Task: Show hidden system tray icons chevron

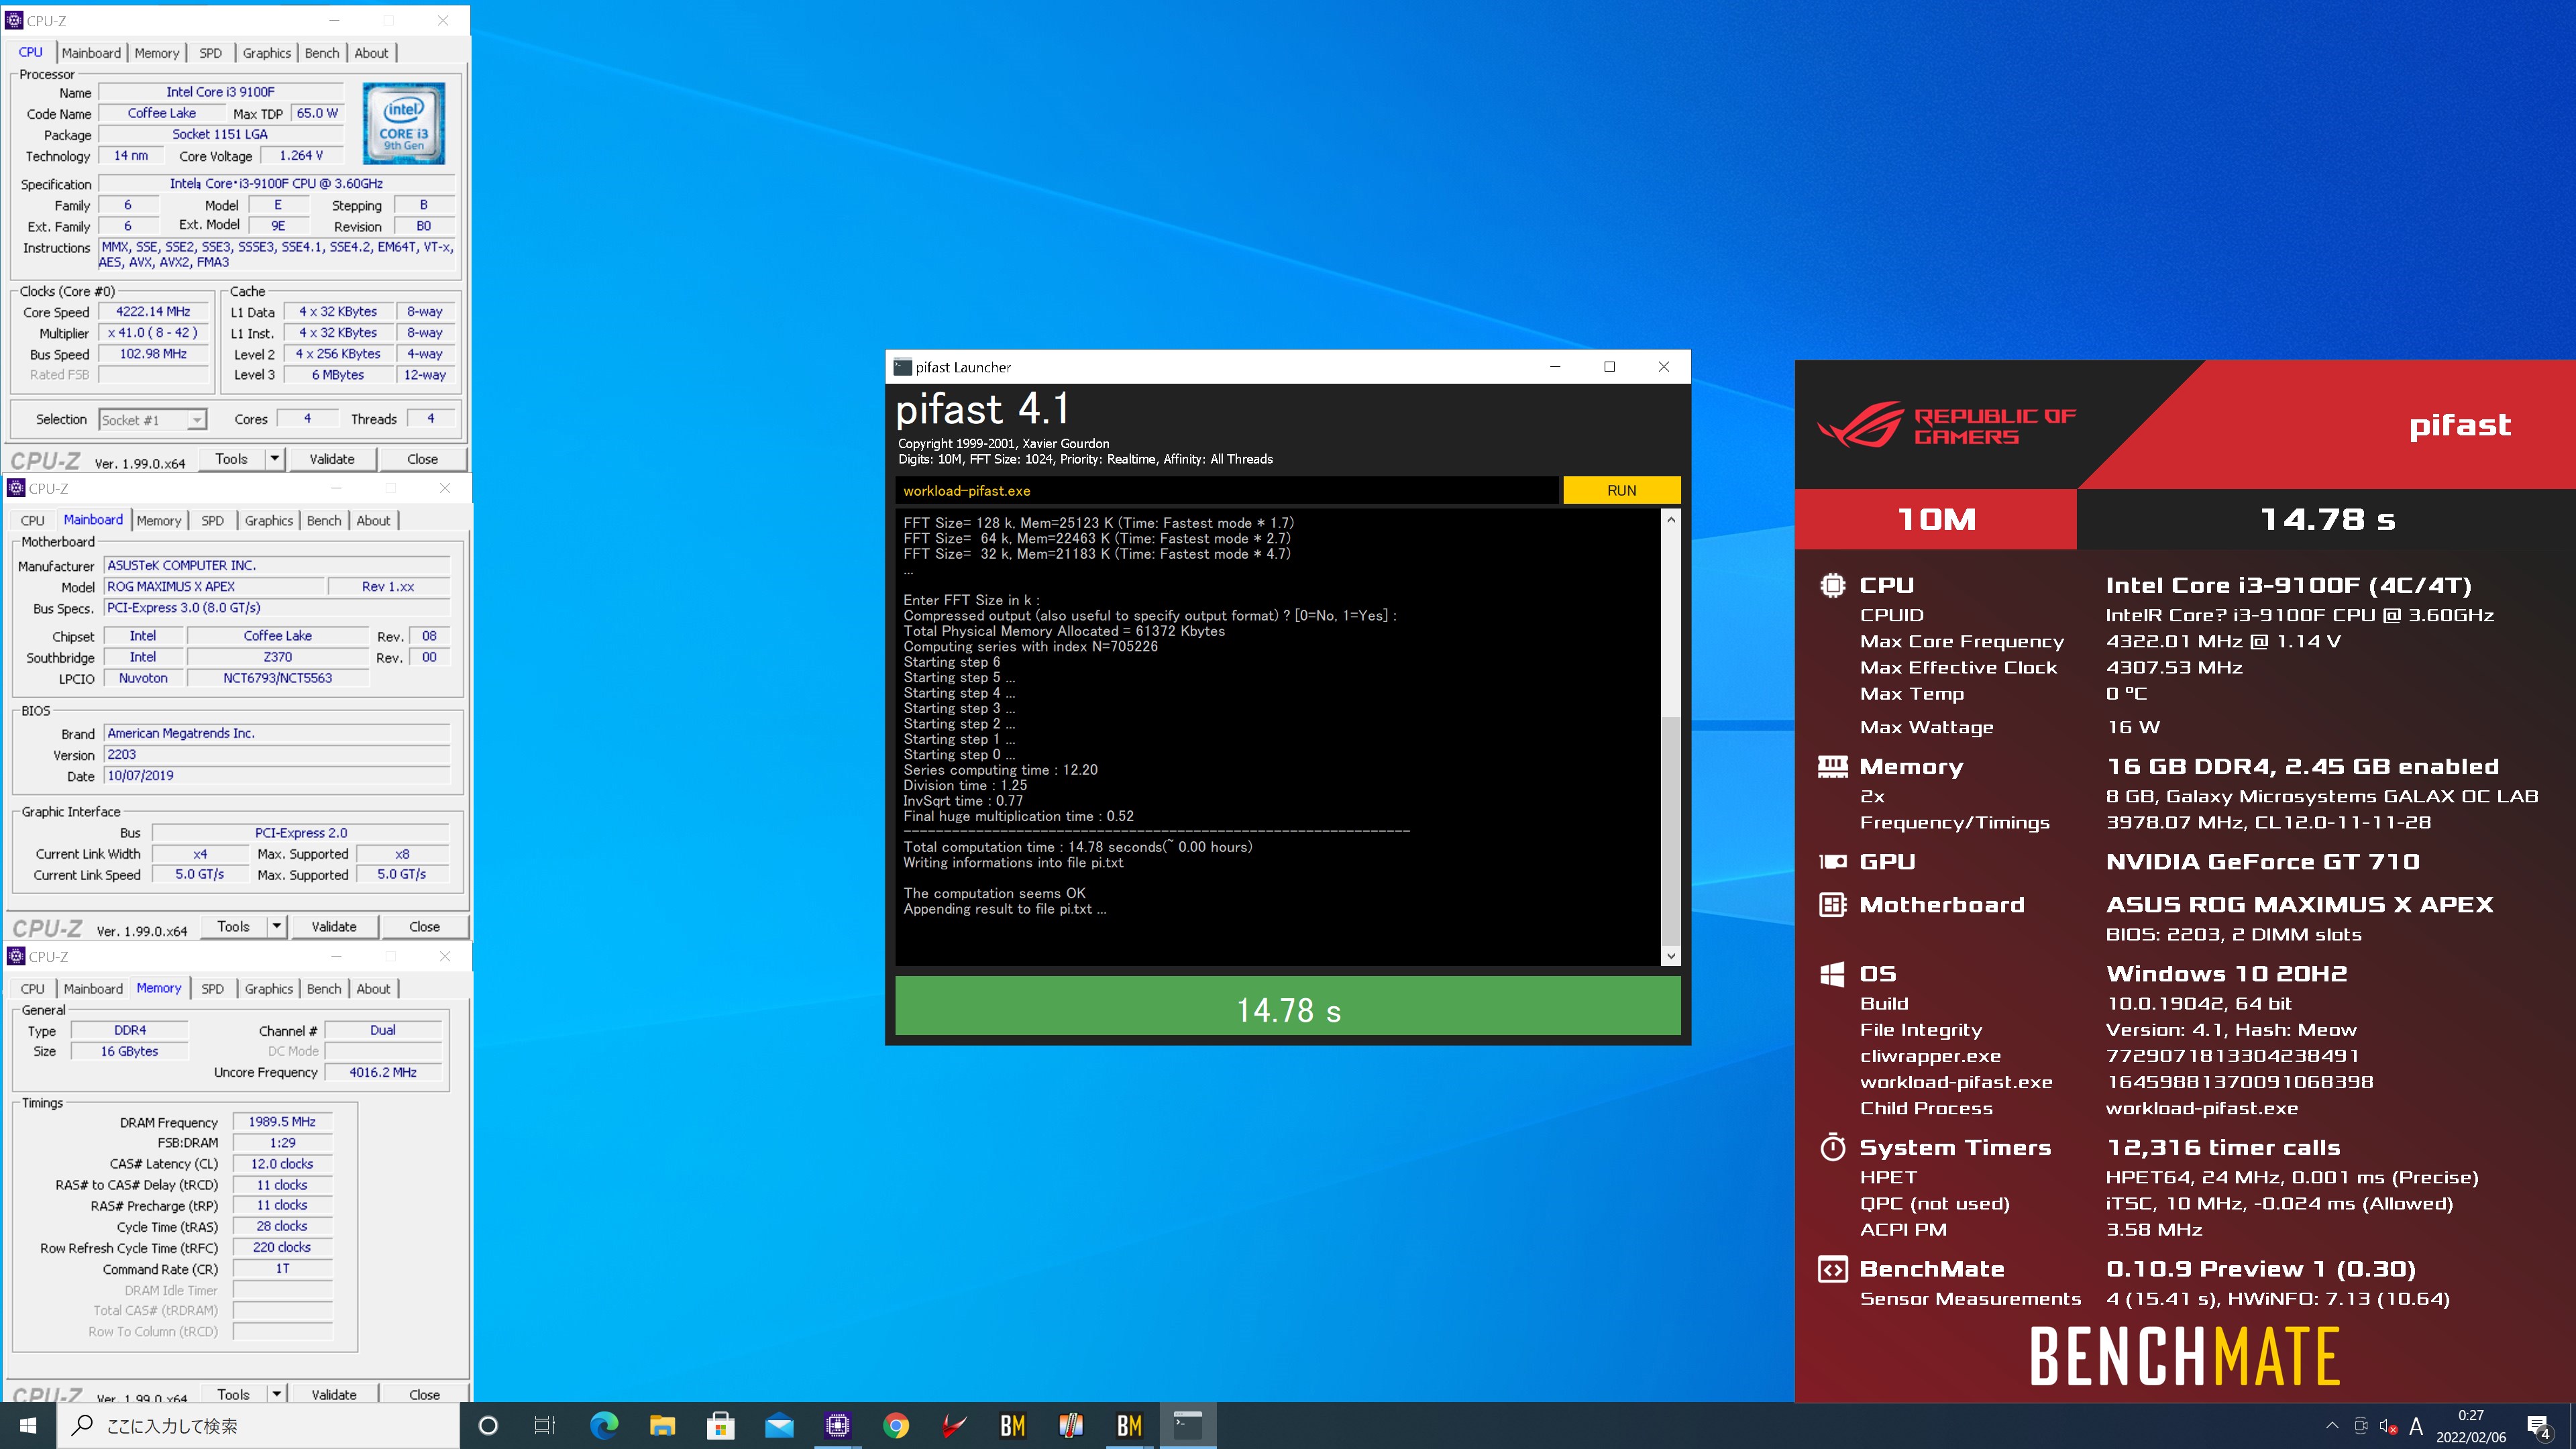Action: click(x=2332, y=1426)
